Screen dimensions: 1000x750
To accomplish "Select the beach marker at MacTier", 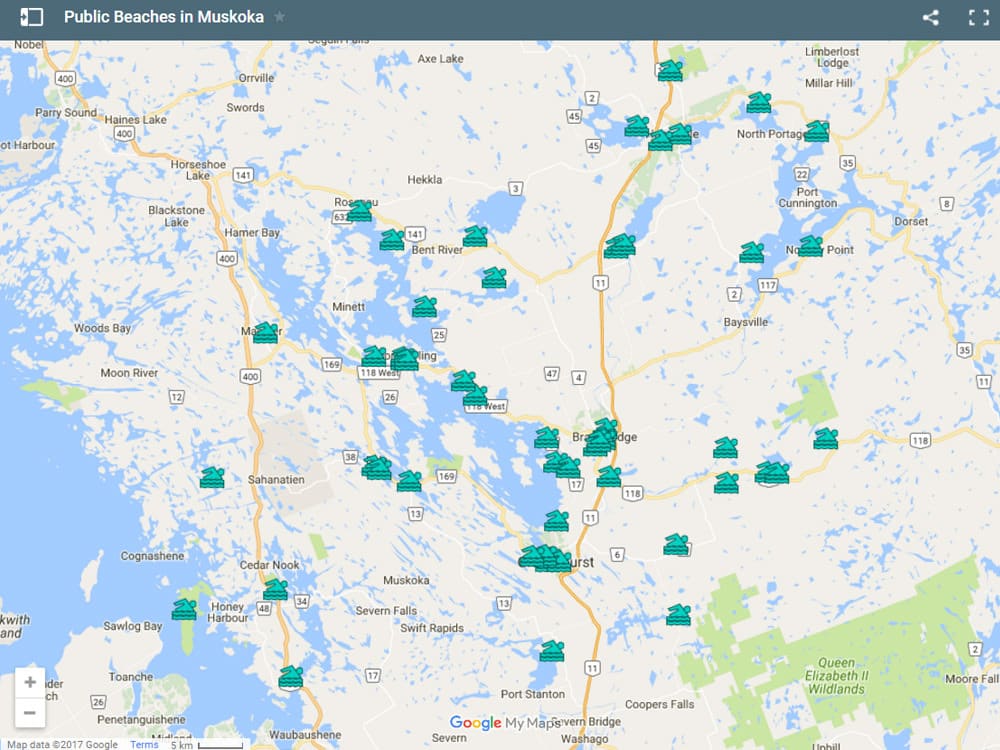I will tap(265, 333).
